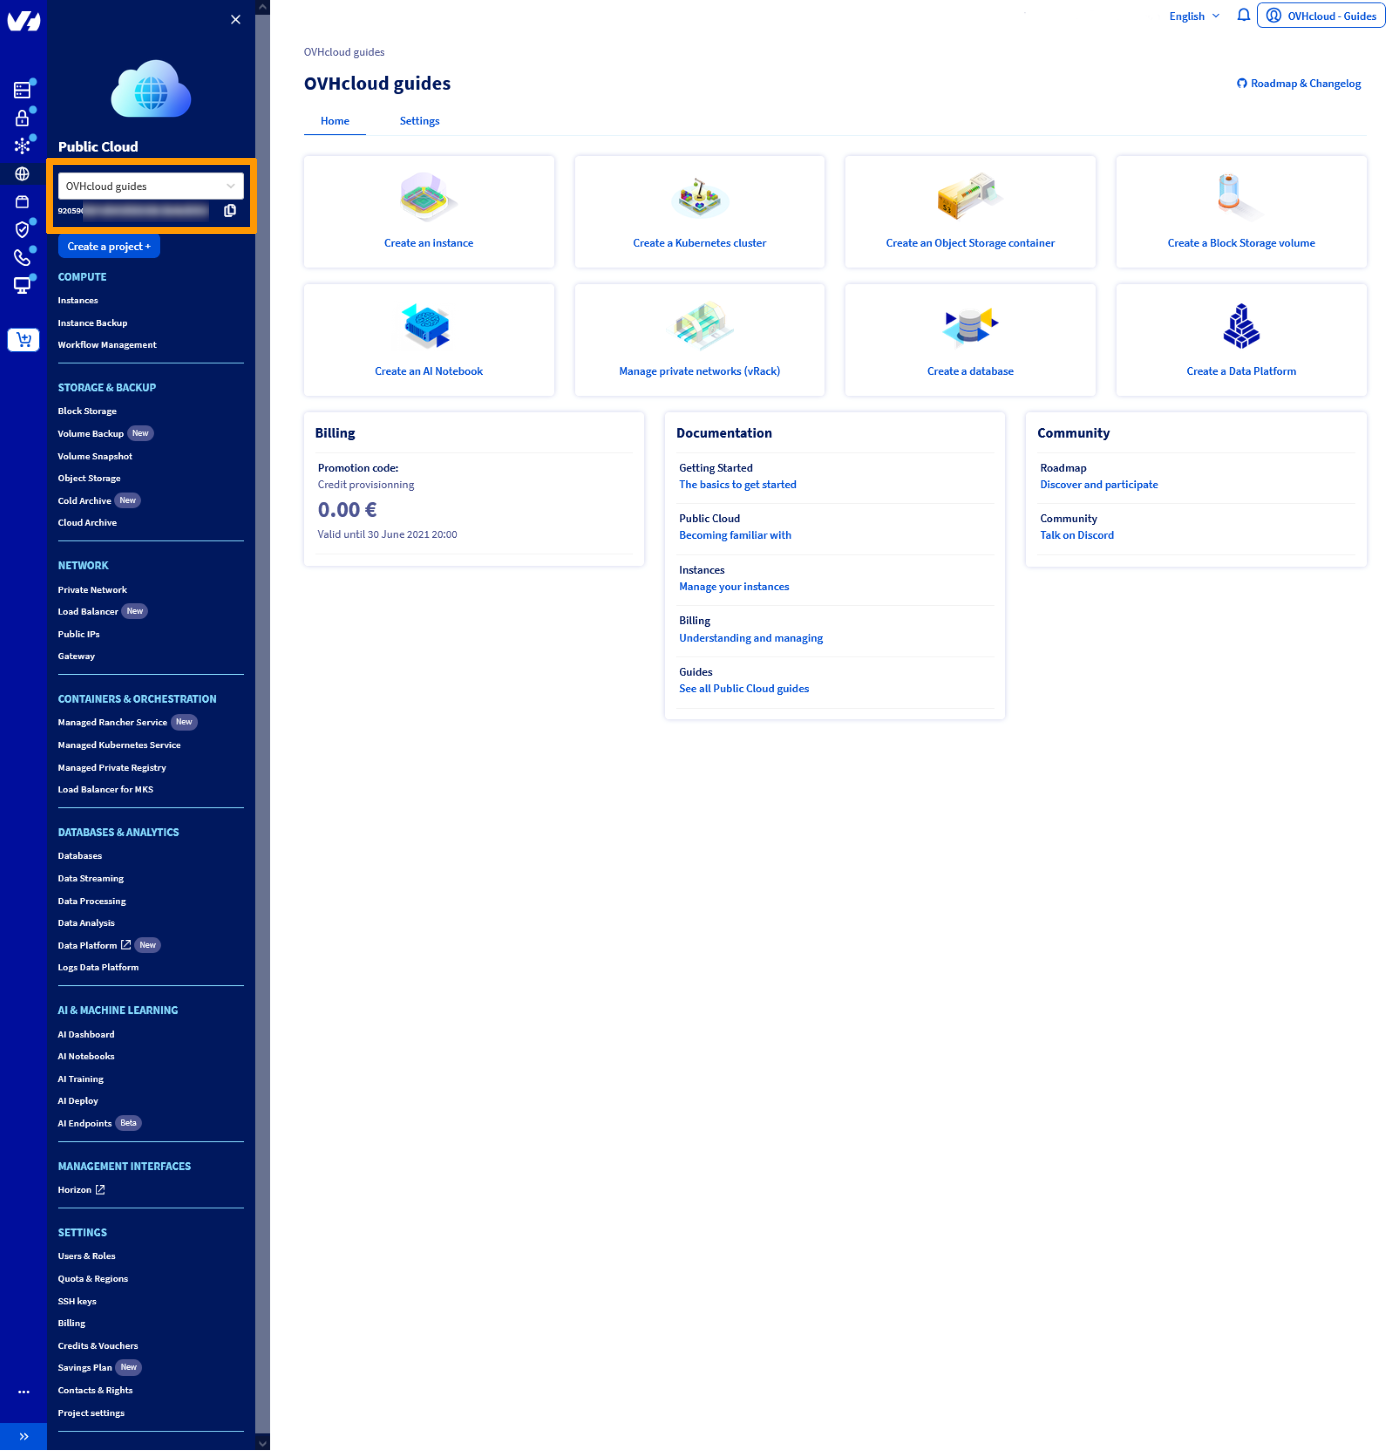Open the English language dropdown
The image size is (1400, 1451).
click(x=1194, y=16)
